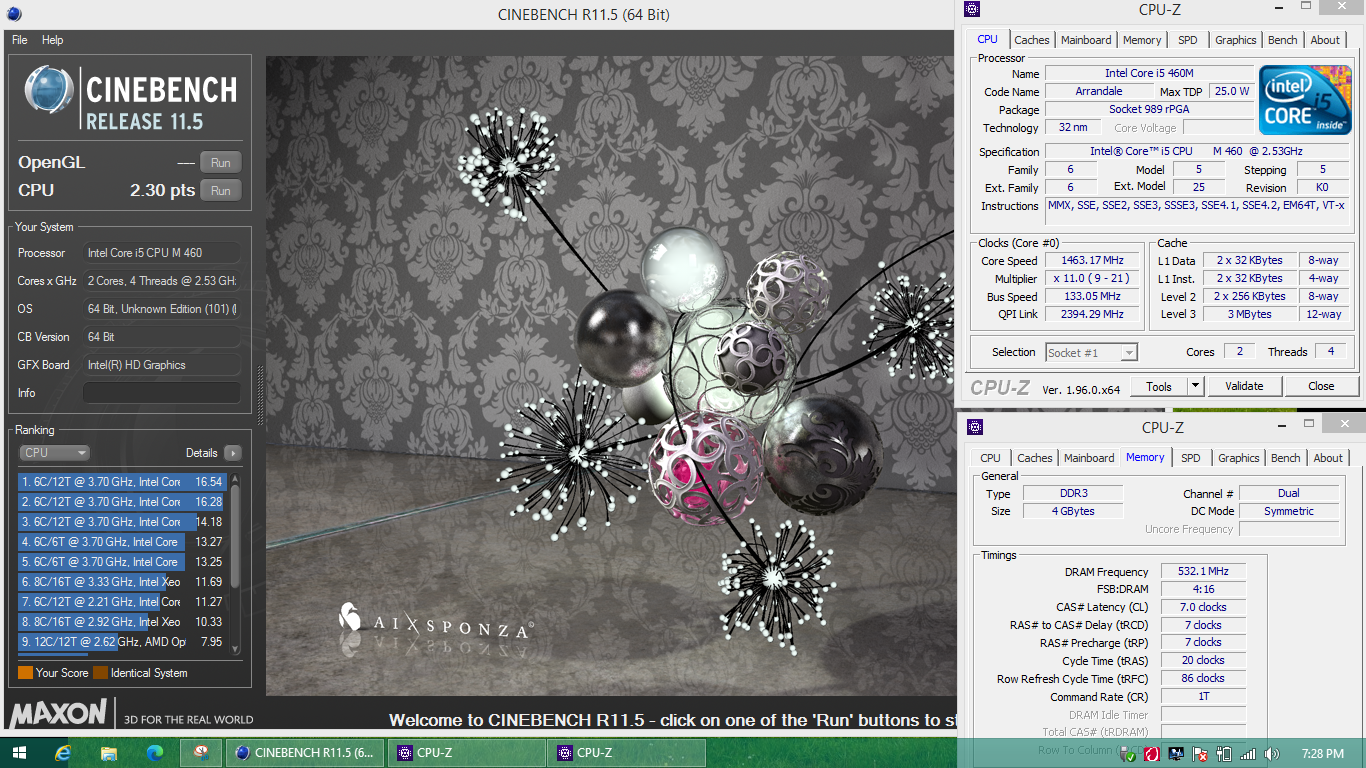The image size is (1366, 768).
Task: Open the File menu in Cinebench
Action: click(x=19, y=40)
